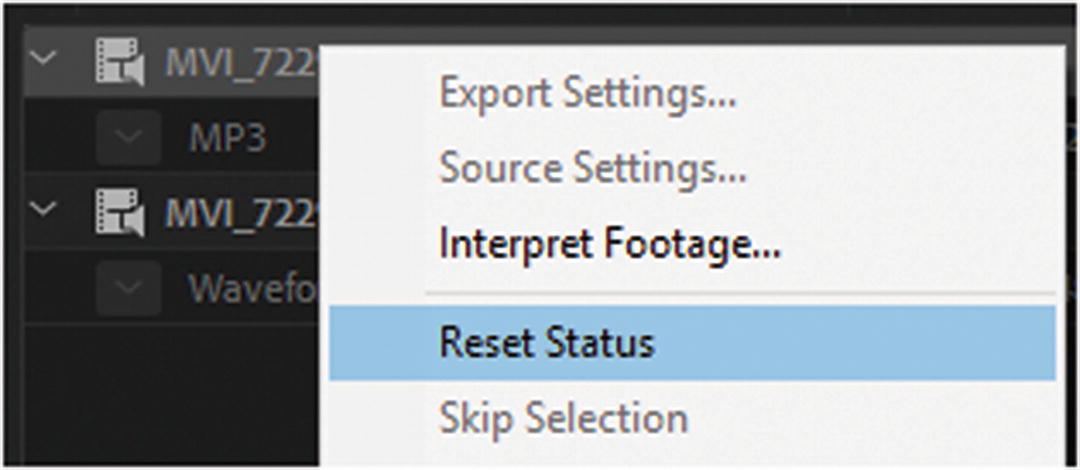Choose Export Settings... from the context menu
Screen dimensions: 1080x470
coord(588,94)
